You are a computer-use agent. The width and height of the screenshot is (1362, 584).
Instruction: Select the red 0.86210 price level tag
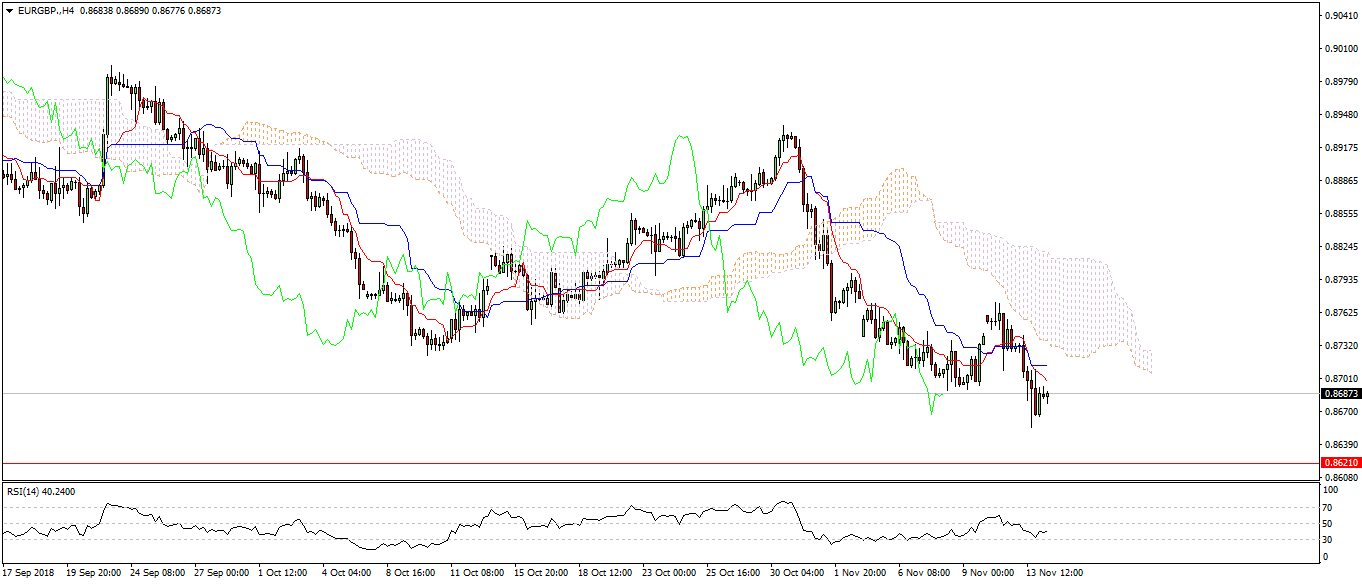tap(1339, 463)
